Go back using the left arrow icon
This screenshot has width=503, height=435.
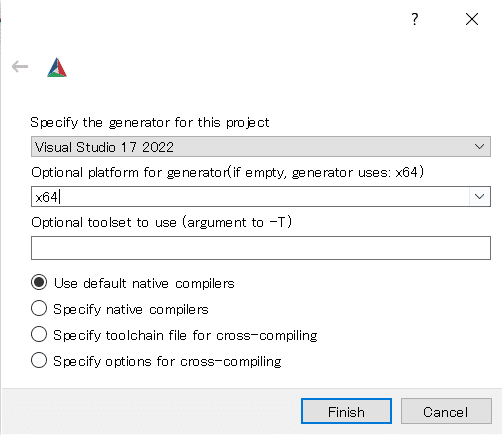pos(20,66)
